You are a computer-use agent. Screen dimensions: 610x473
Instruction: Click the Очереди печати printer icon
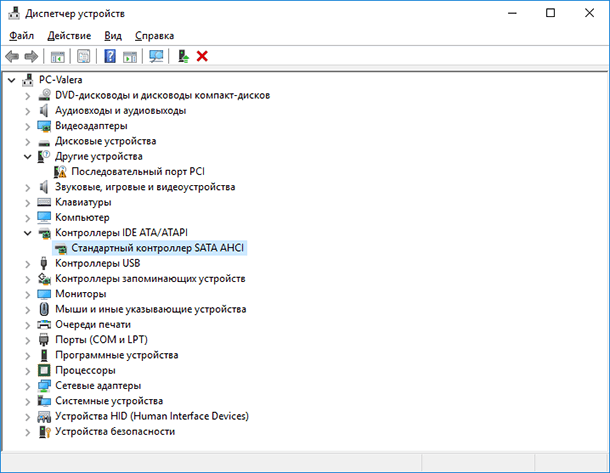pos(44,324)
